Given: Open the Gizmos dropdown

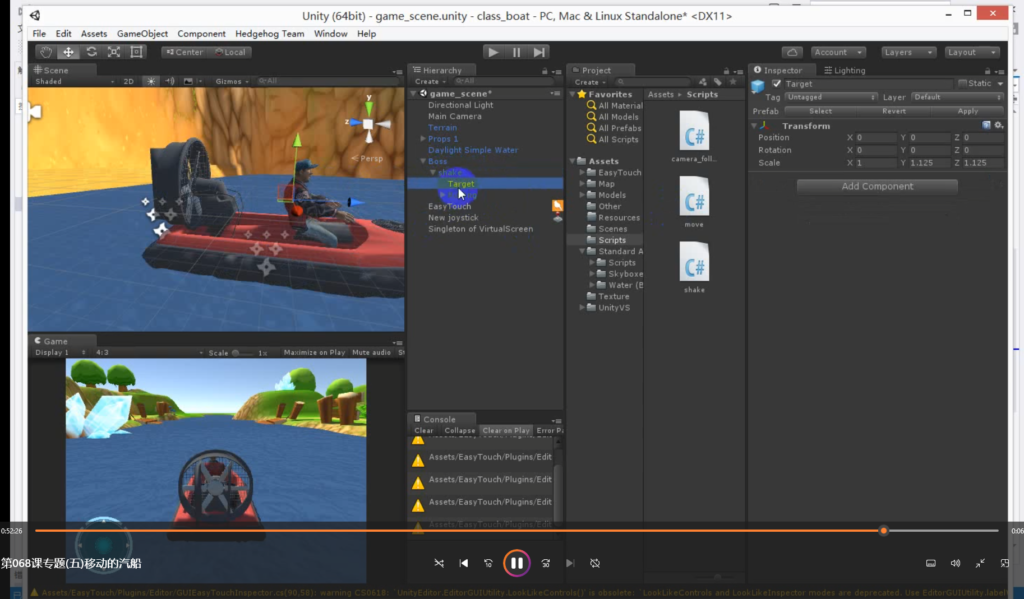Looking at the screenshot, I should (232, 81).
